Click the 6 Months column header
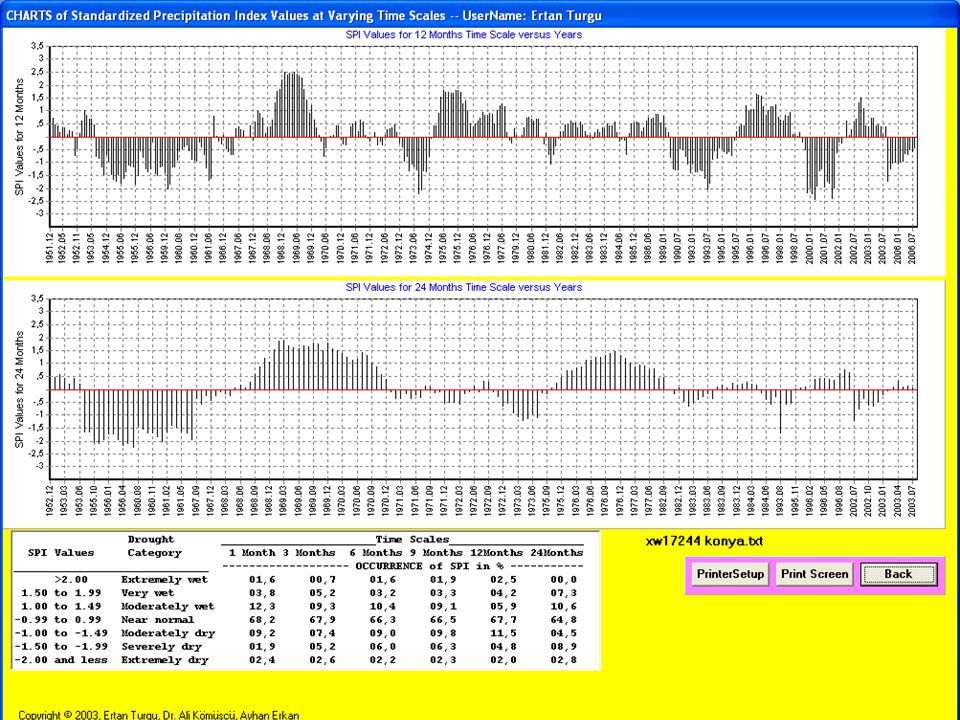Image resolution: width=960 pixels, height=720 pixels. (x=377, y=553)
